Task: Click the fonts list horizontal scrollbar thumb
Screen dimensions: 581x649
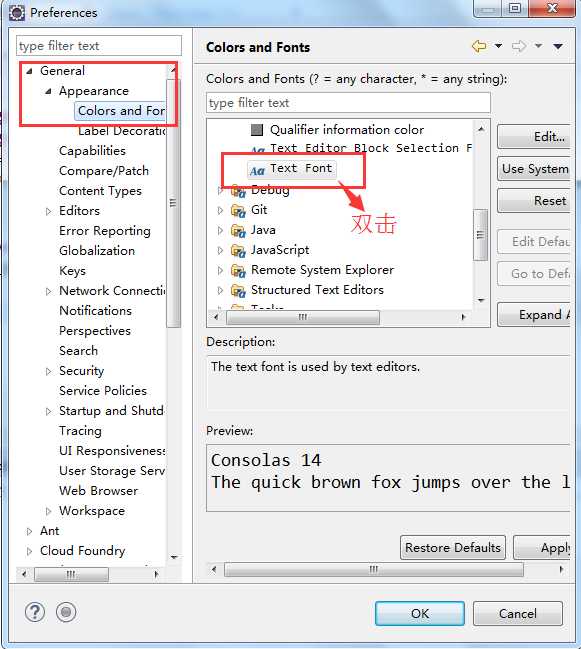Action: pos(303,317)
